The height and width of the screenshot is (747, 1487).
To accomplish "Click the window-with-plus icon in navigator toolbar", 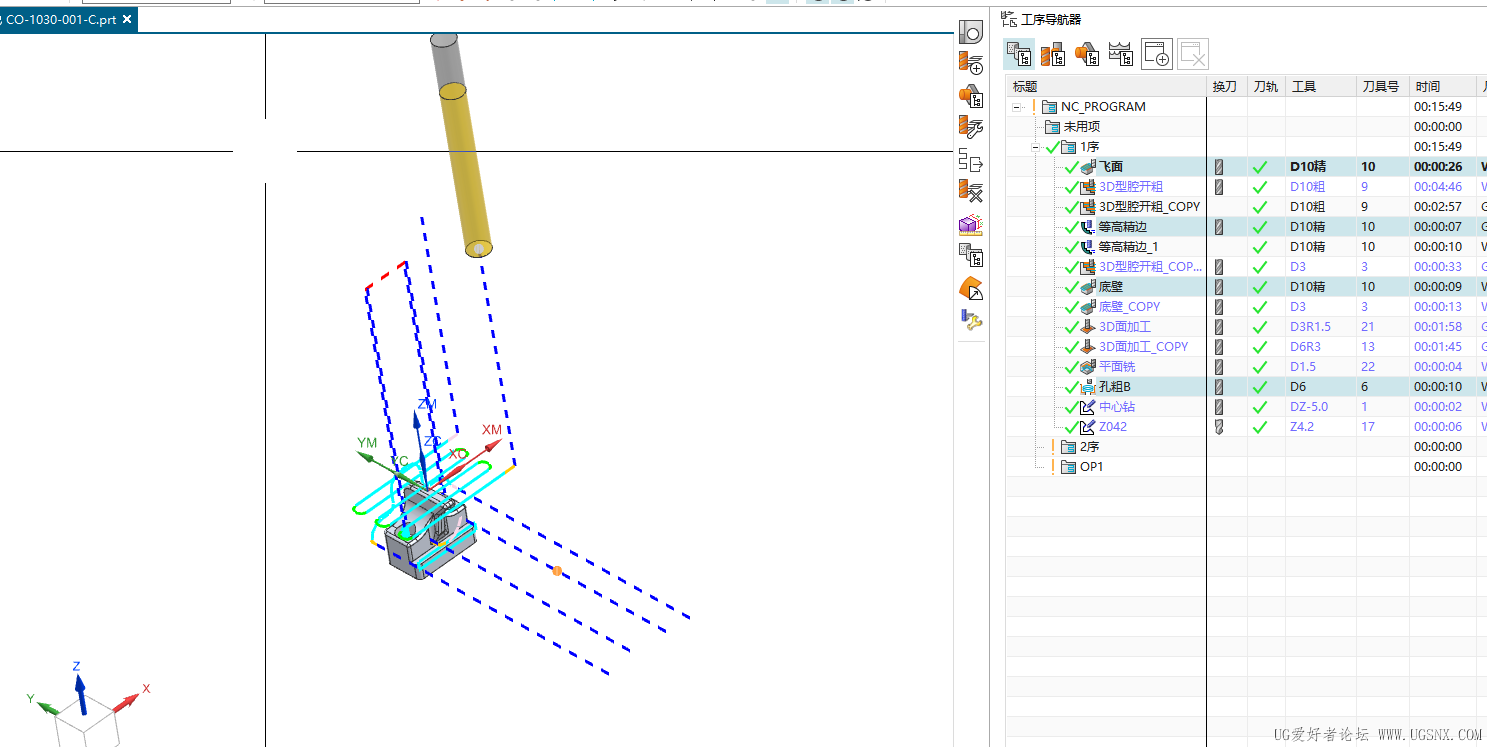I will tap(1156, 54).
